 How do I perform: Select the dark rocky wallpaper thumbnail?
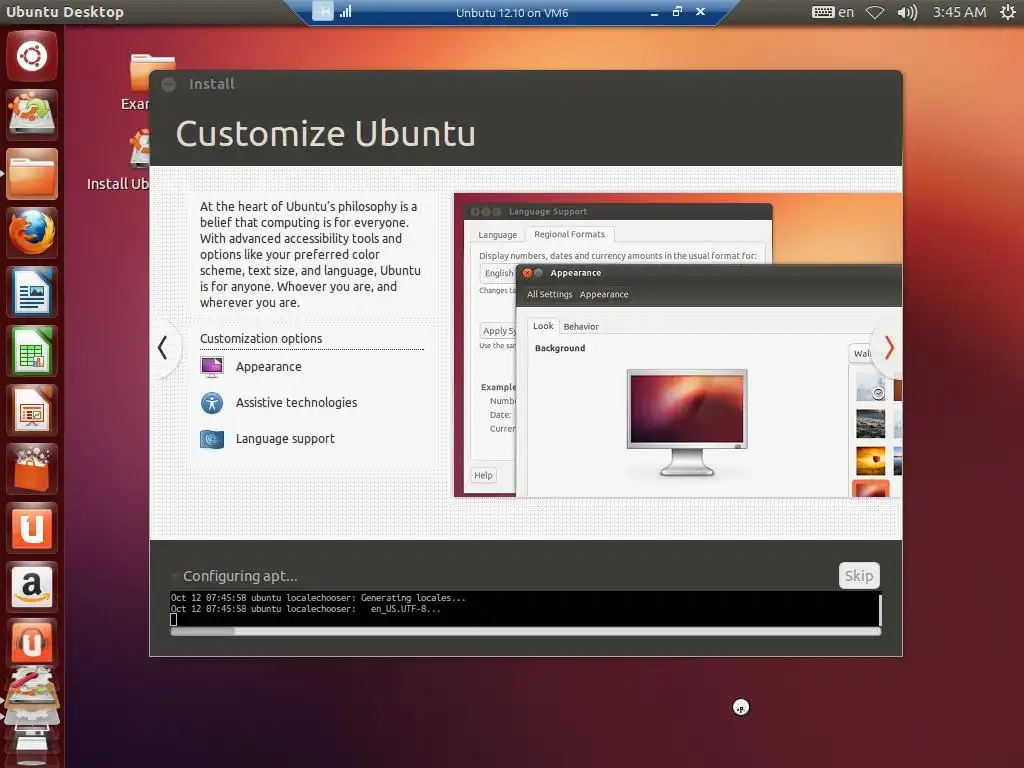(x=871, y=424)
